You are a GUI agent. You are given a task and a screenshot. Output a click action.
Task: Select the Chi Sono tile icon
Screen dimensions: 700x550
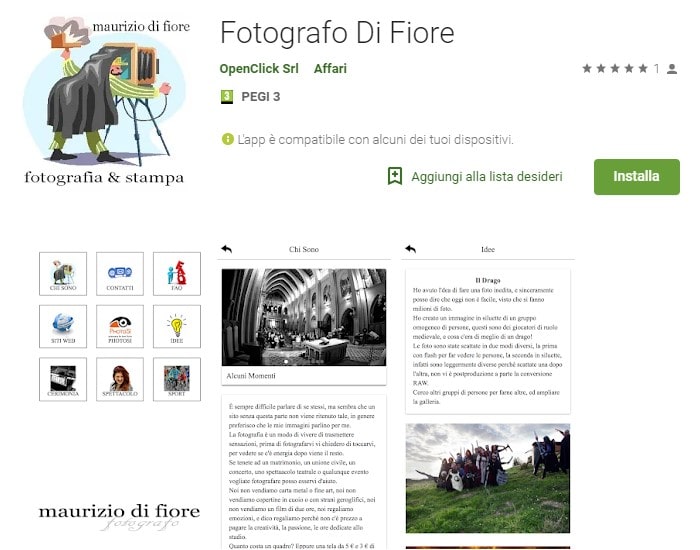click(63, 274)
